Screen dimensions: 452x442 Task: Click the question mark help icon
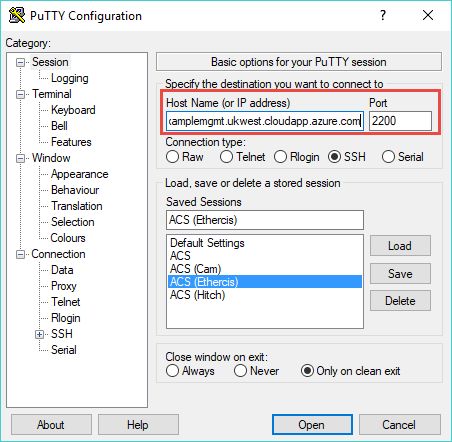(x=383, y=15)
